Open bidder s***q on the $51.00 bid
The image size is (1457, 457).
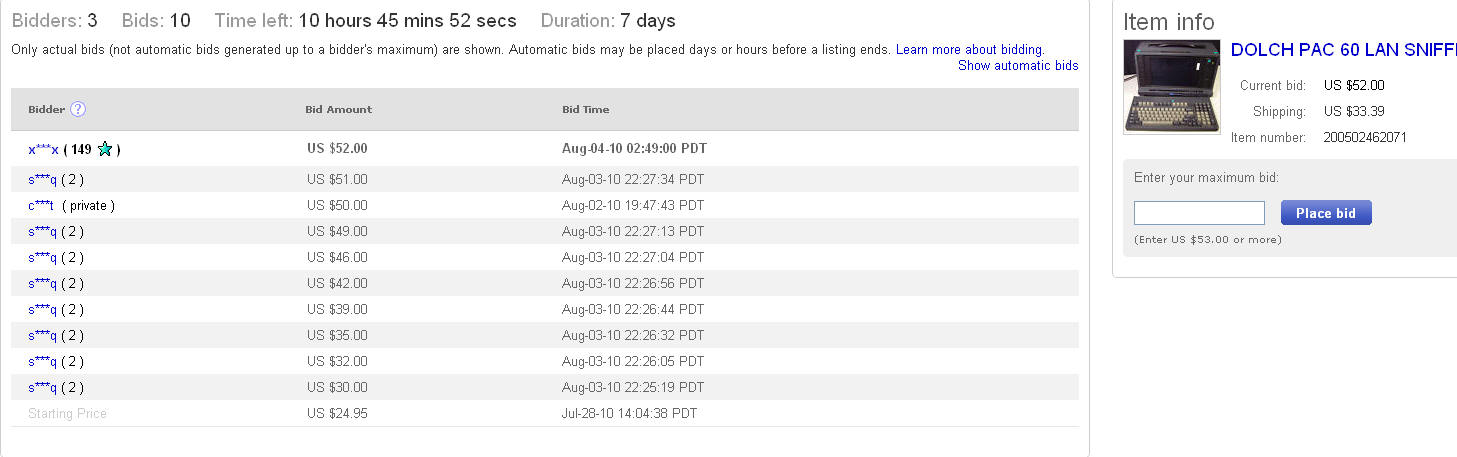[x=43, y=179]
